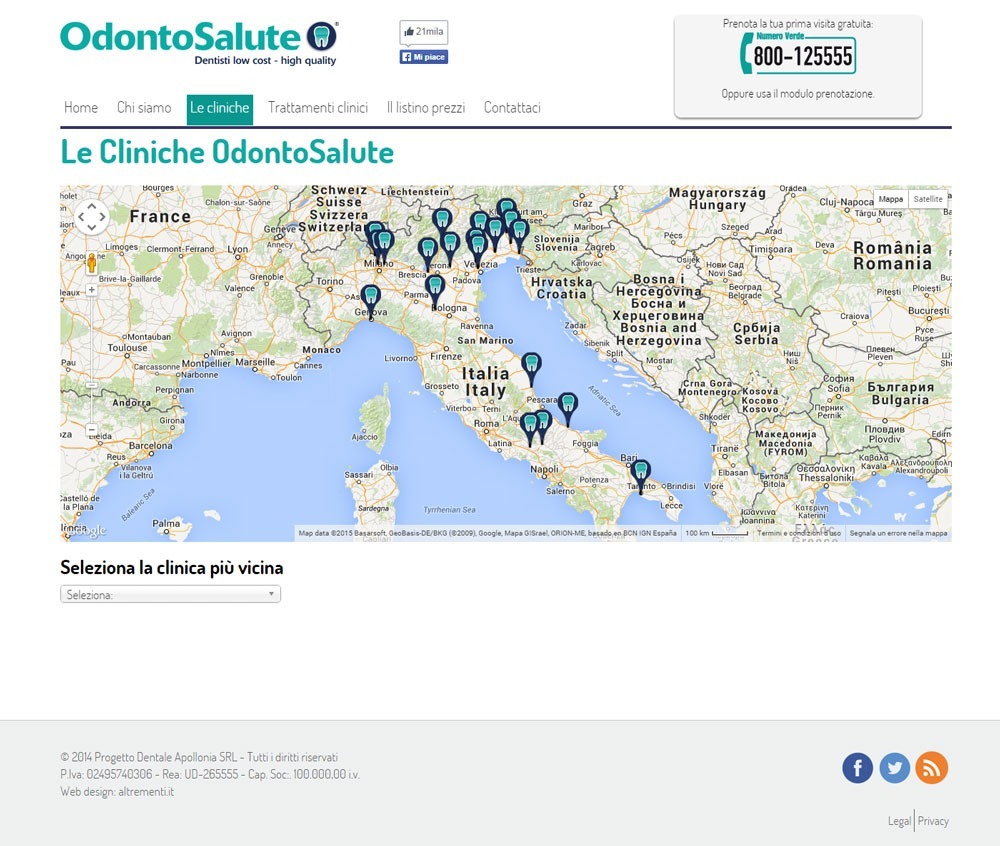Open Trattamenti clinici menu item

click(x=318, y=108)
